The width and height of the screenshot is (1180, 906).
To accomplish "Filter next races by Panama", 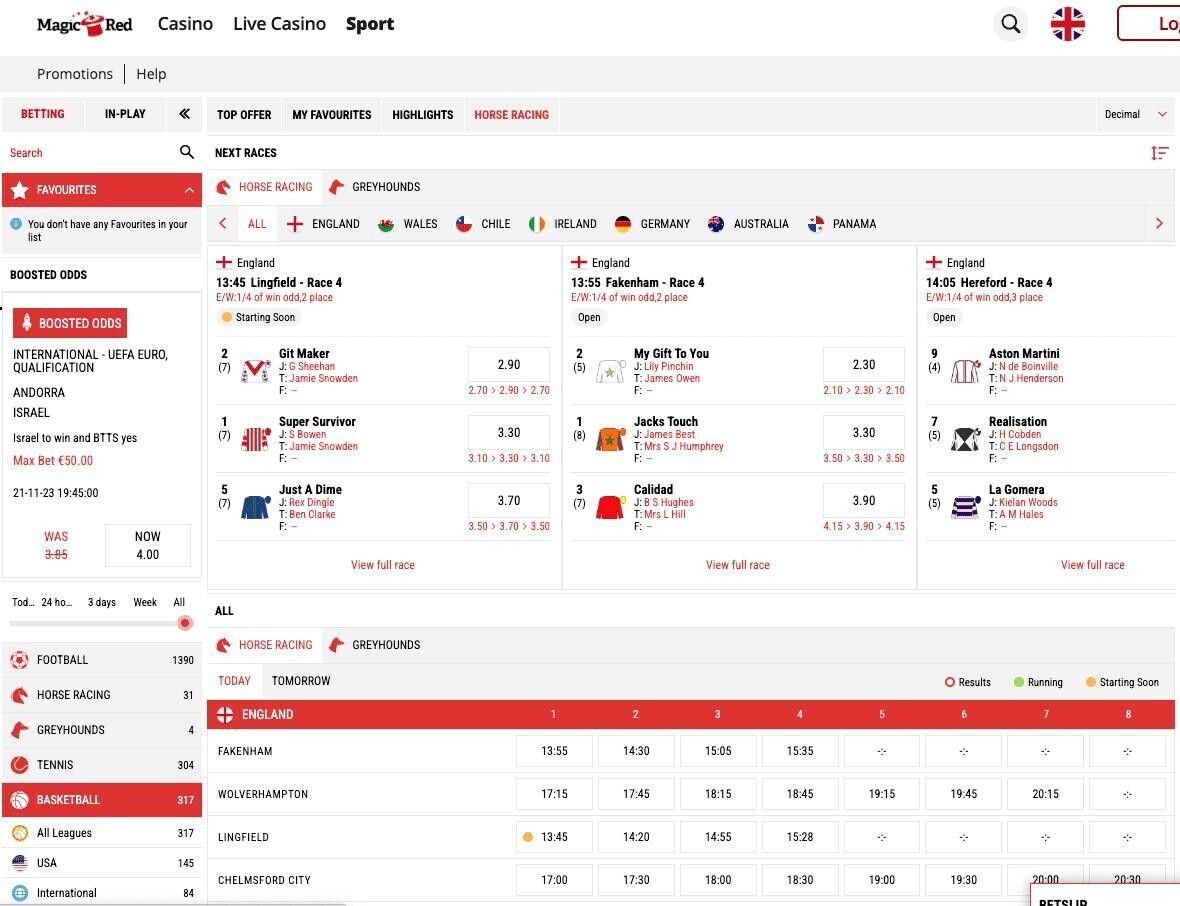I will (x=841, y=224).
